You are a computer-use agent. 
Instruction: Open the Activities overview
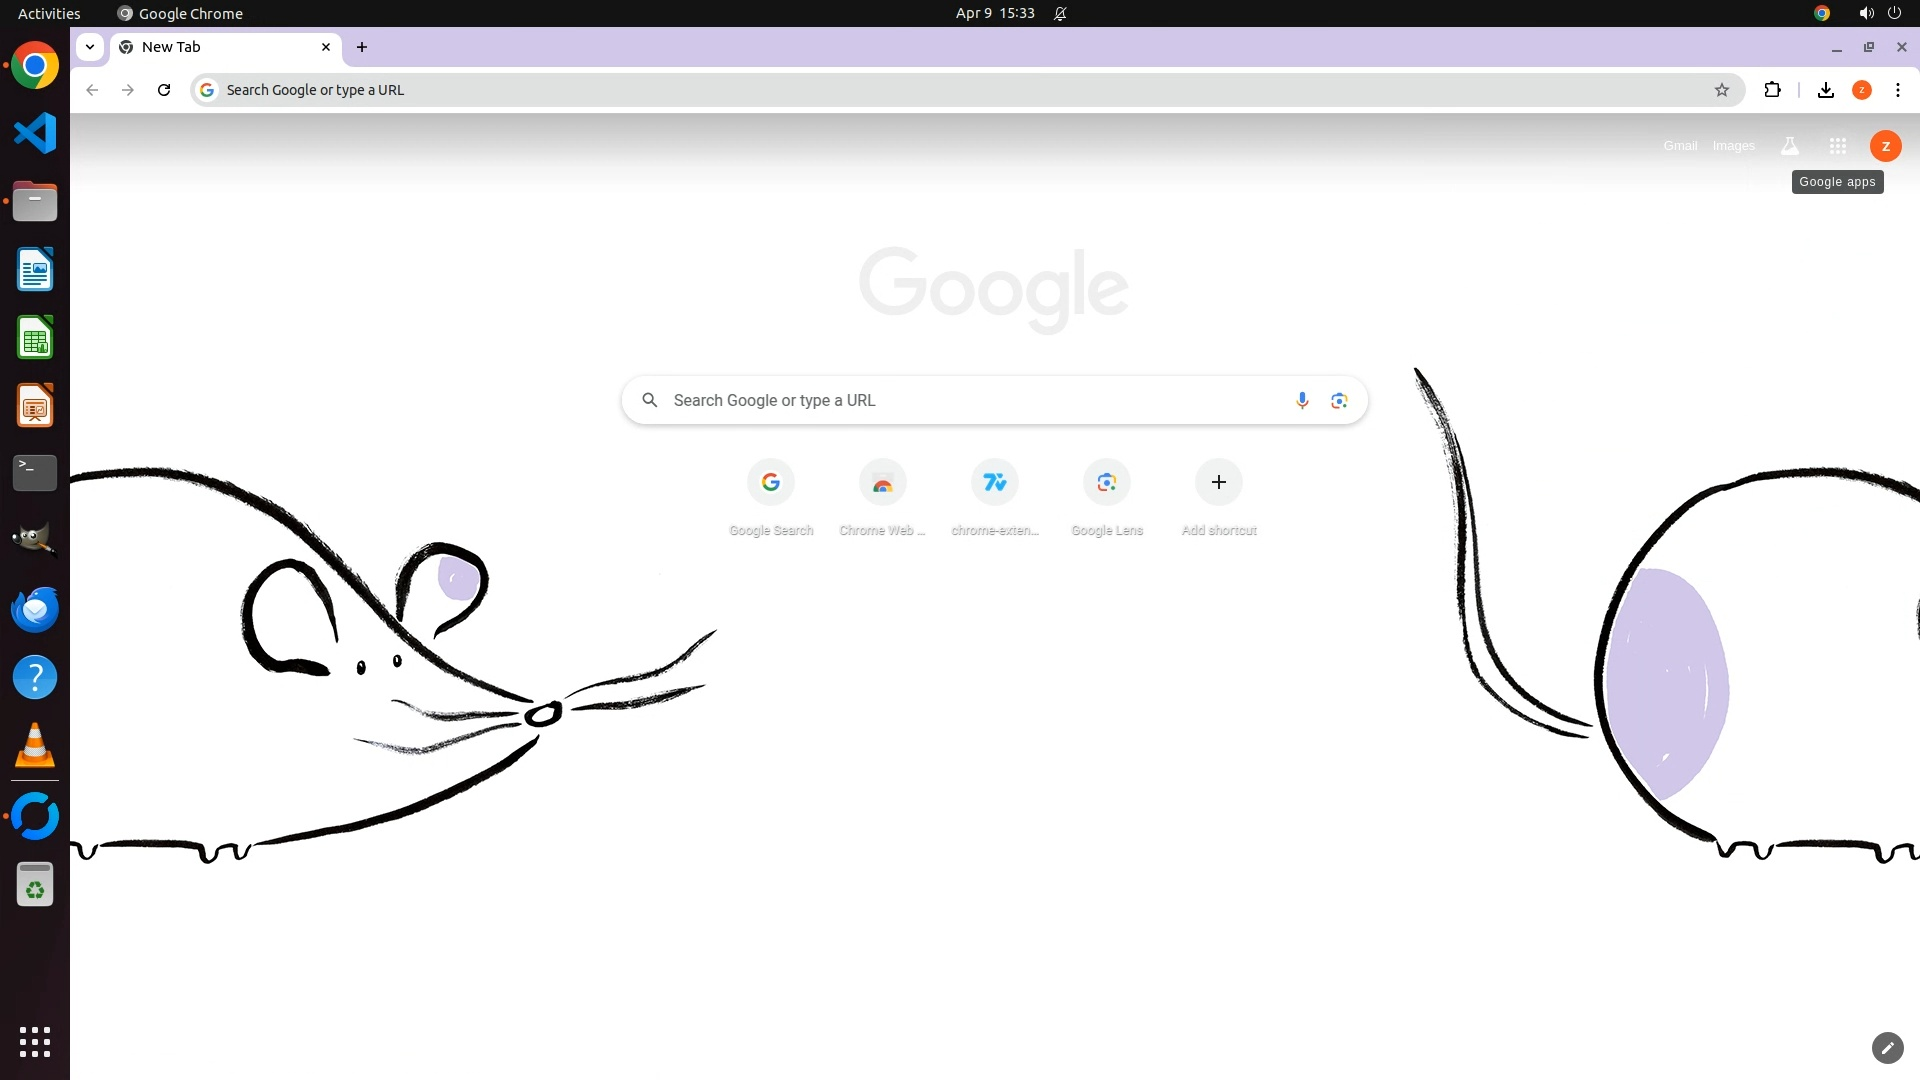(x=49, y=13)
